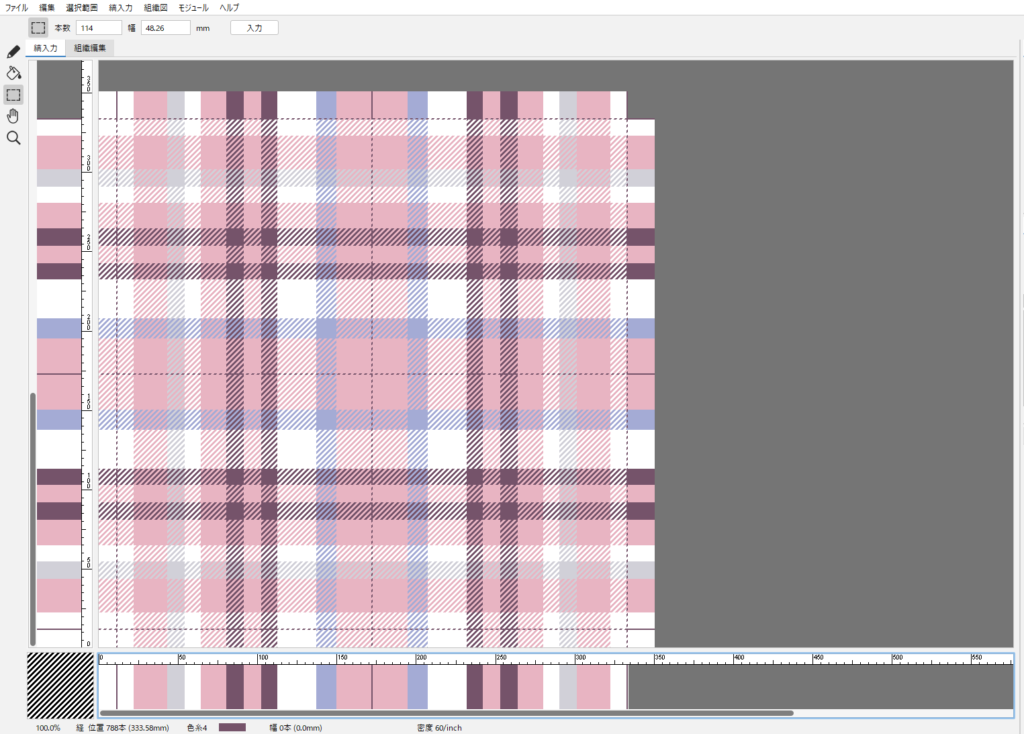Open the ファイル menu
Image resolution: width=1024 pixels, height=734 pixels.
(16, 8)
